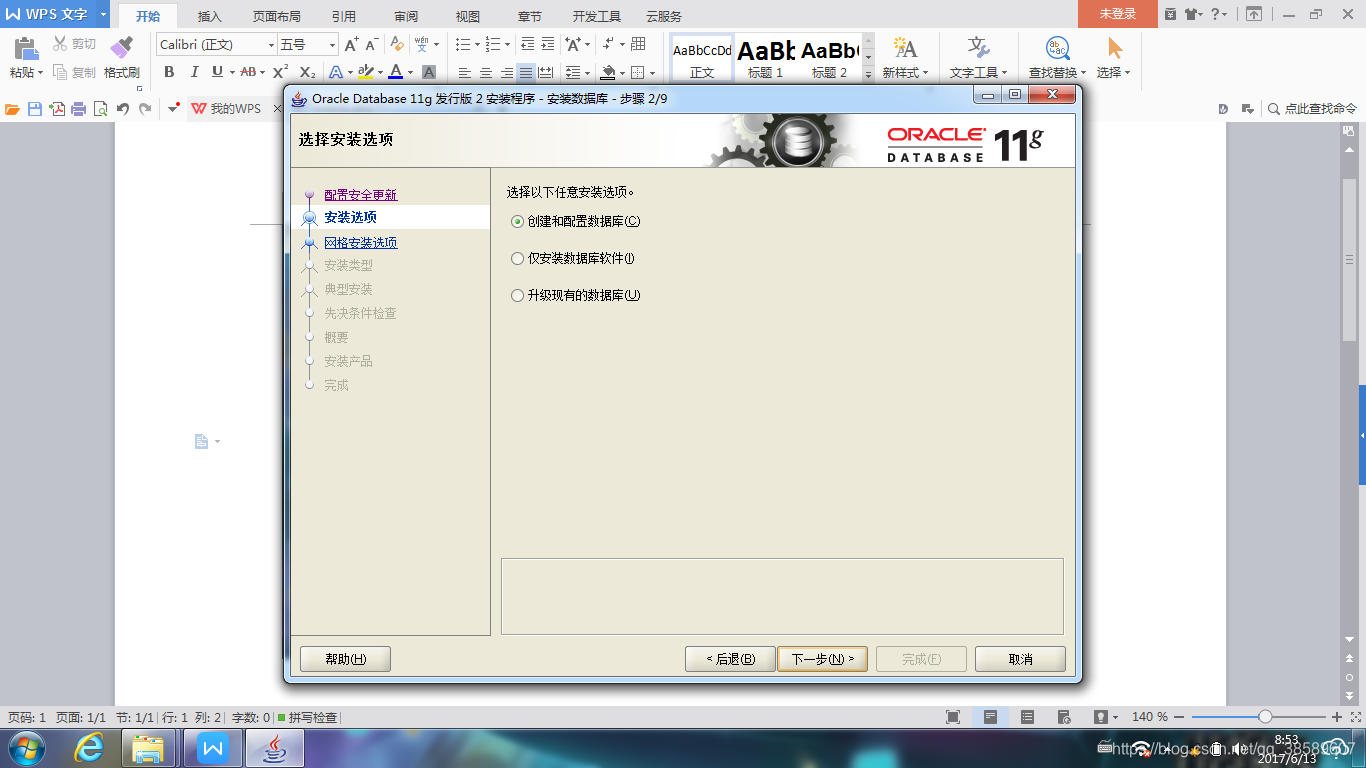The width and height of the screenshot is (1366, 768).
Task: Click the print icon in quick toolbar
Action: (x=79, y=109)
